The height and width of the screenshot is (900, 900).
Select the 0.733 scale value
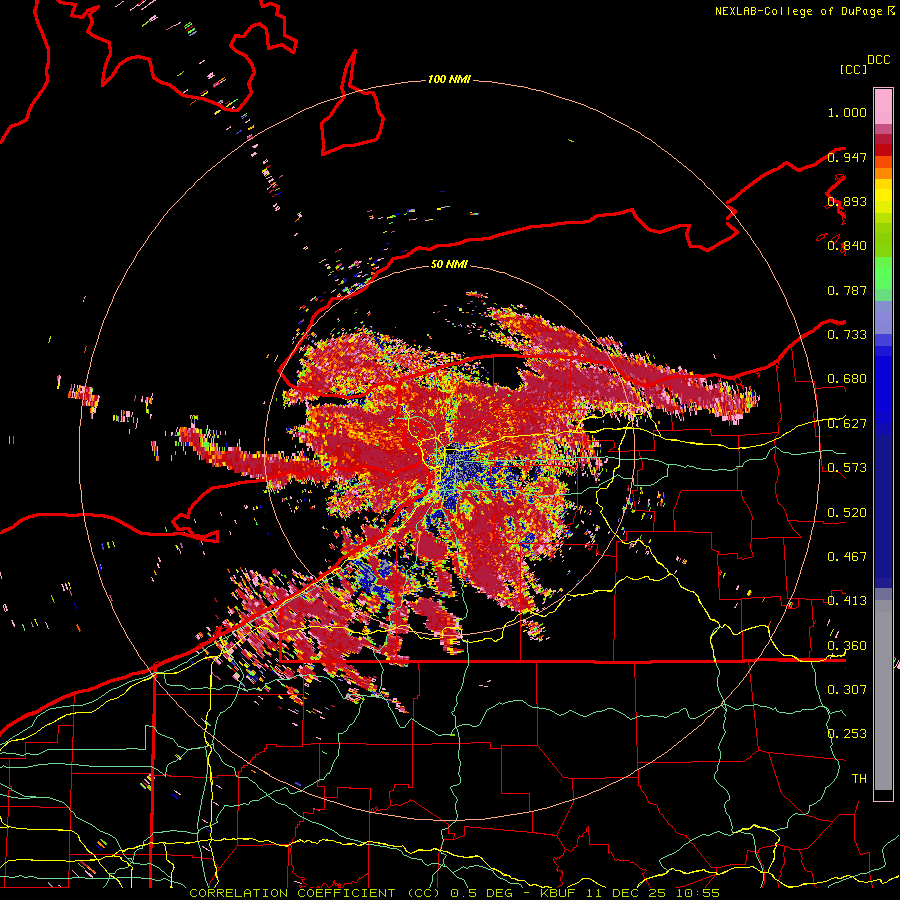pos(847,334)
